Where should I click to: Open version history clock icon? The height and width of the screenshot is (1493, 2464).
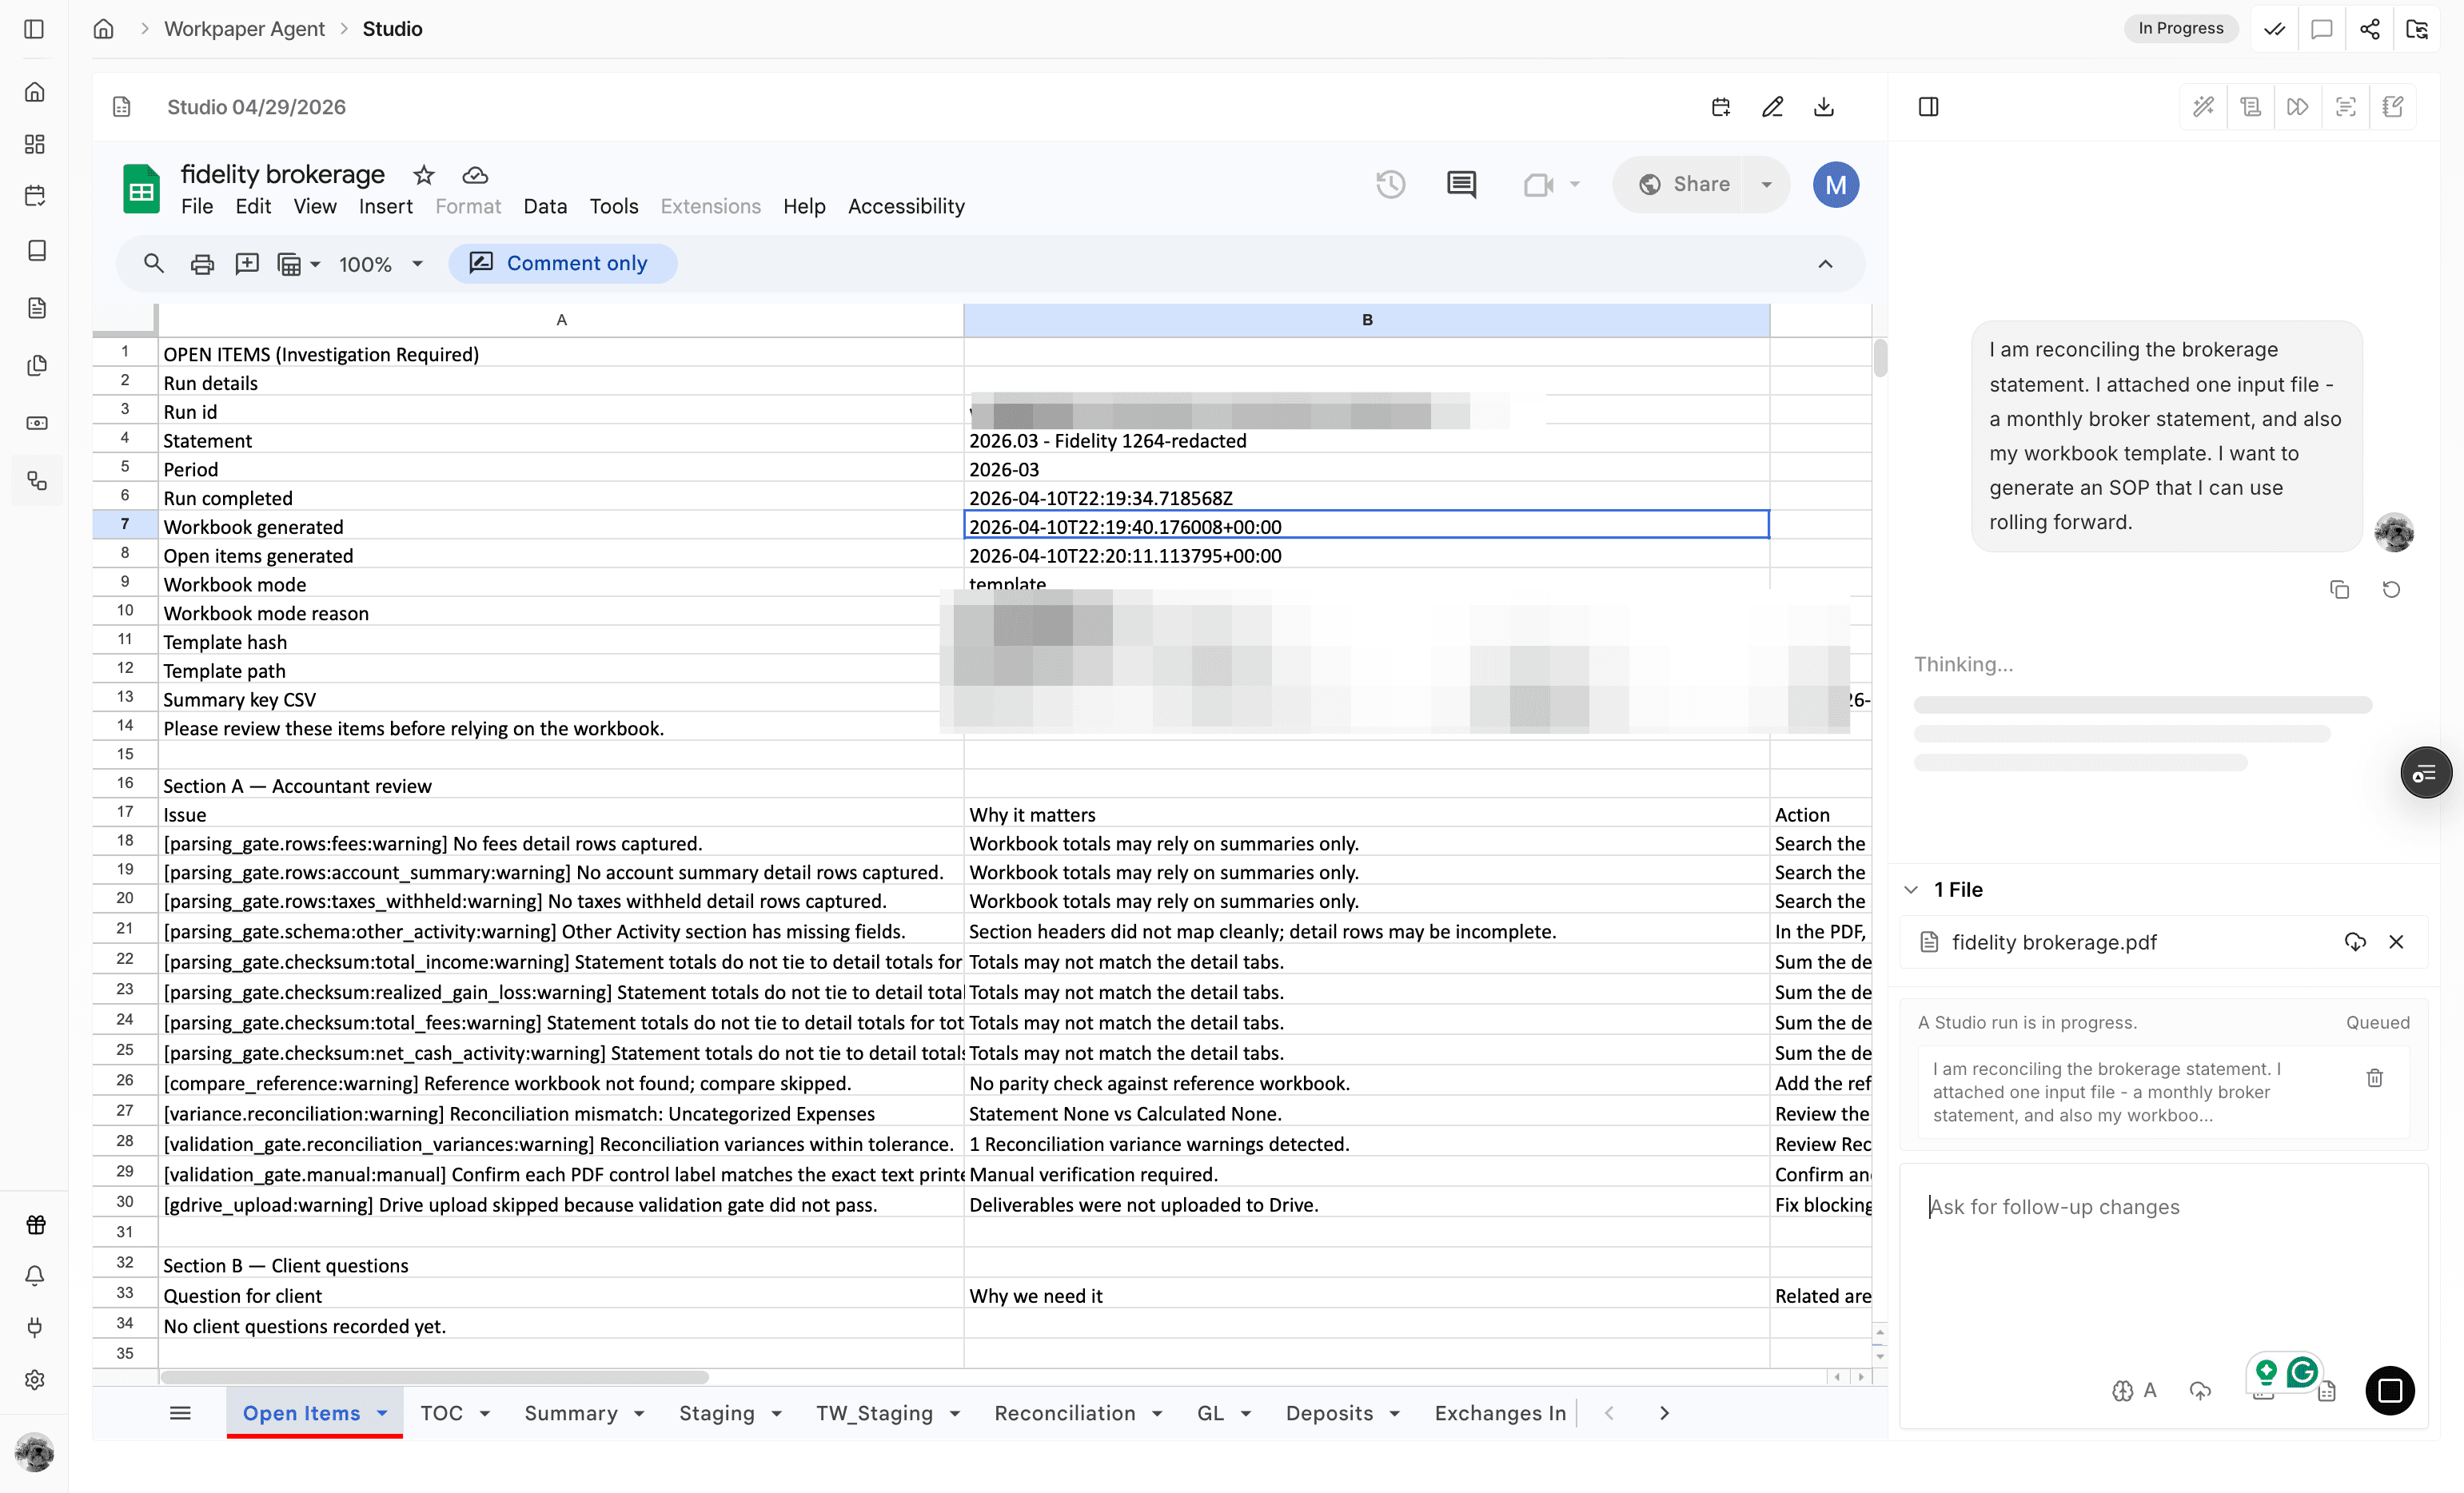coord(1391,184)
